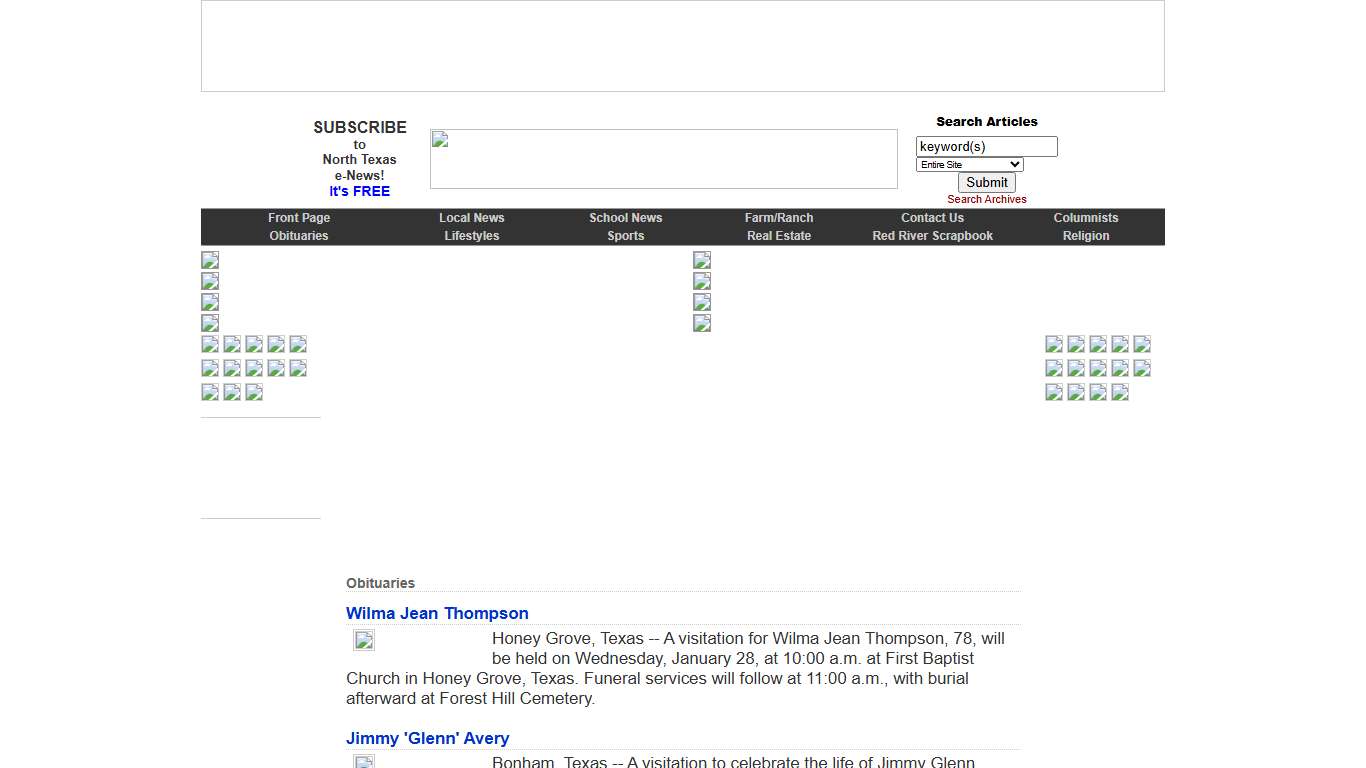Click Contact Us in the navigation bar
Screen dimensions: 1366x768
coord(932,218)
